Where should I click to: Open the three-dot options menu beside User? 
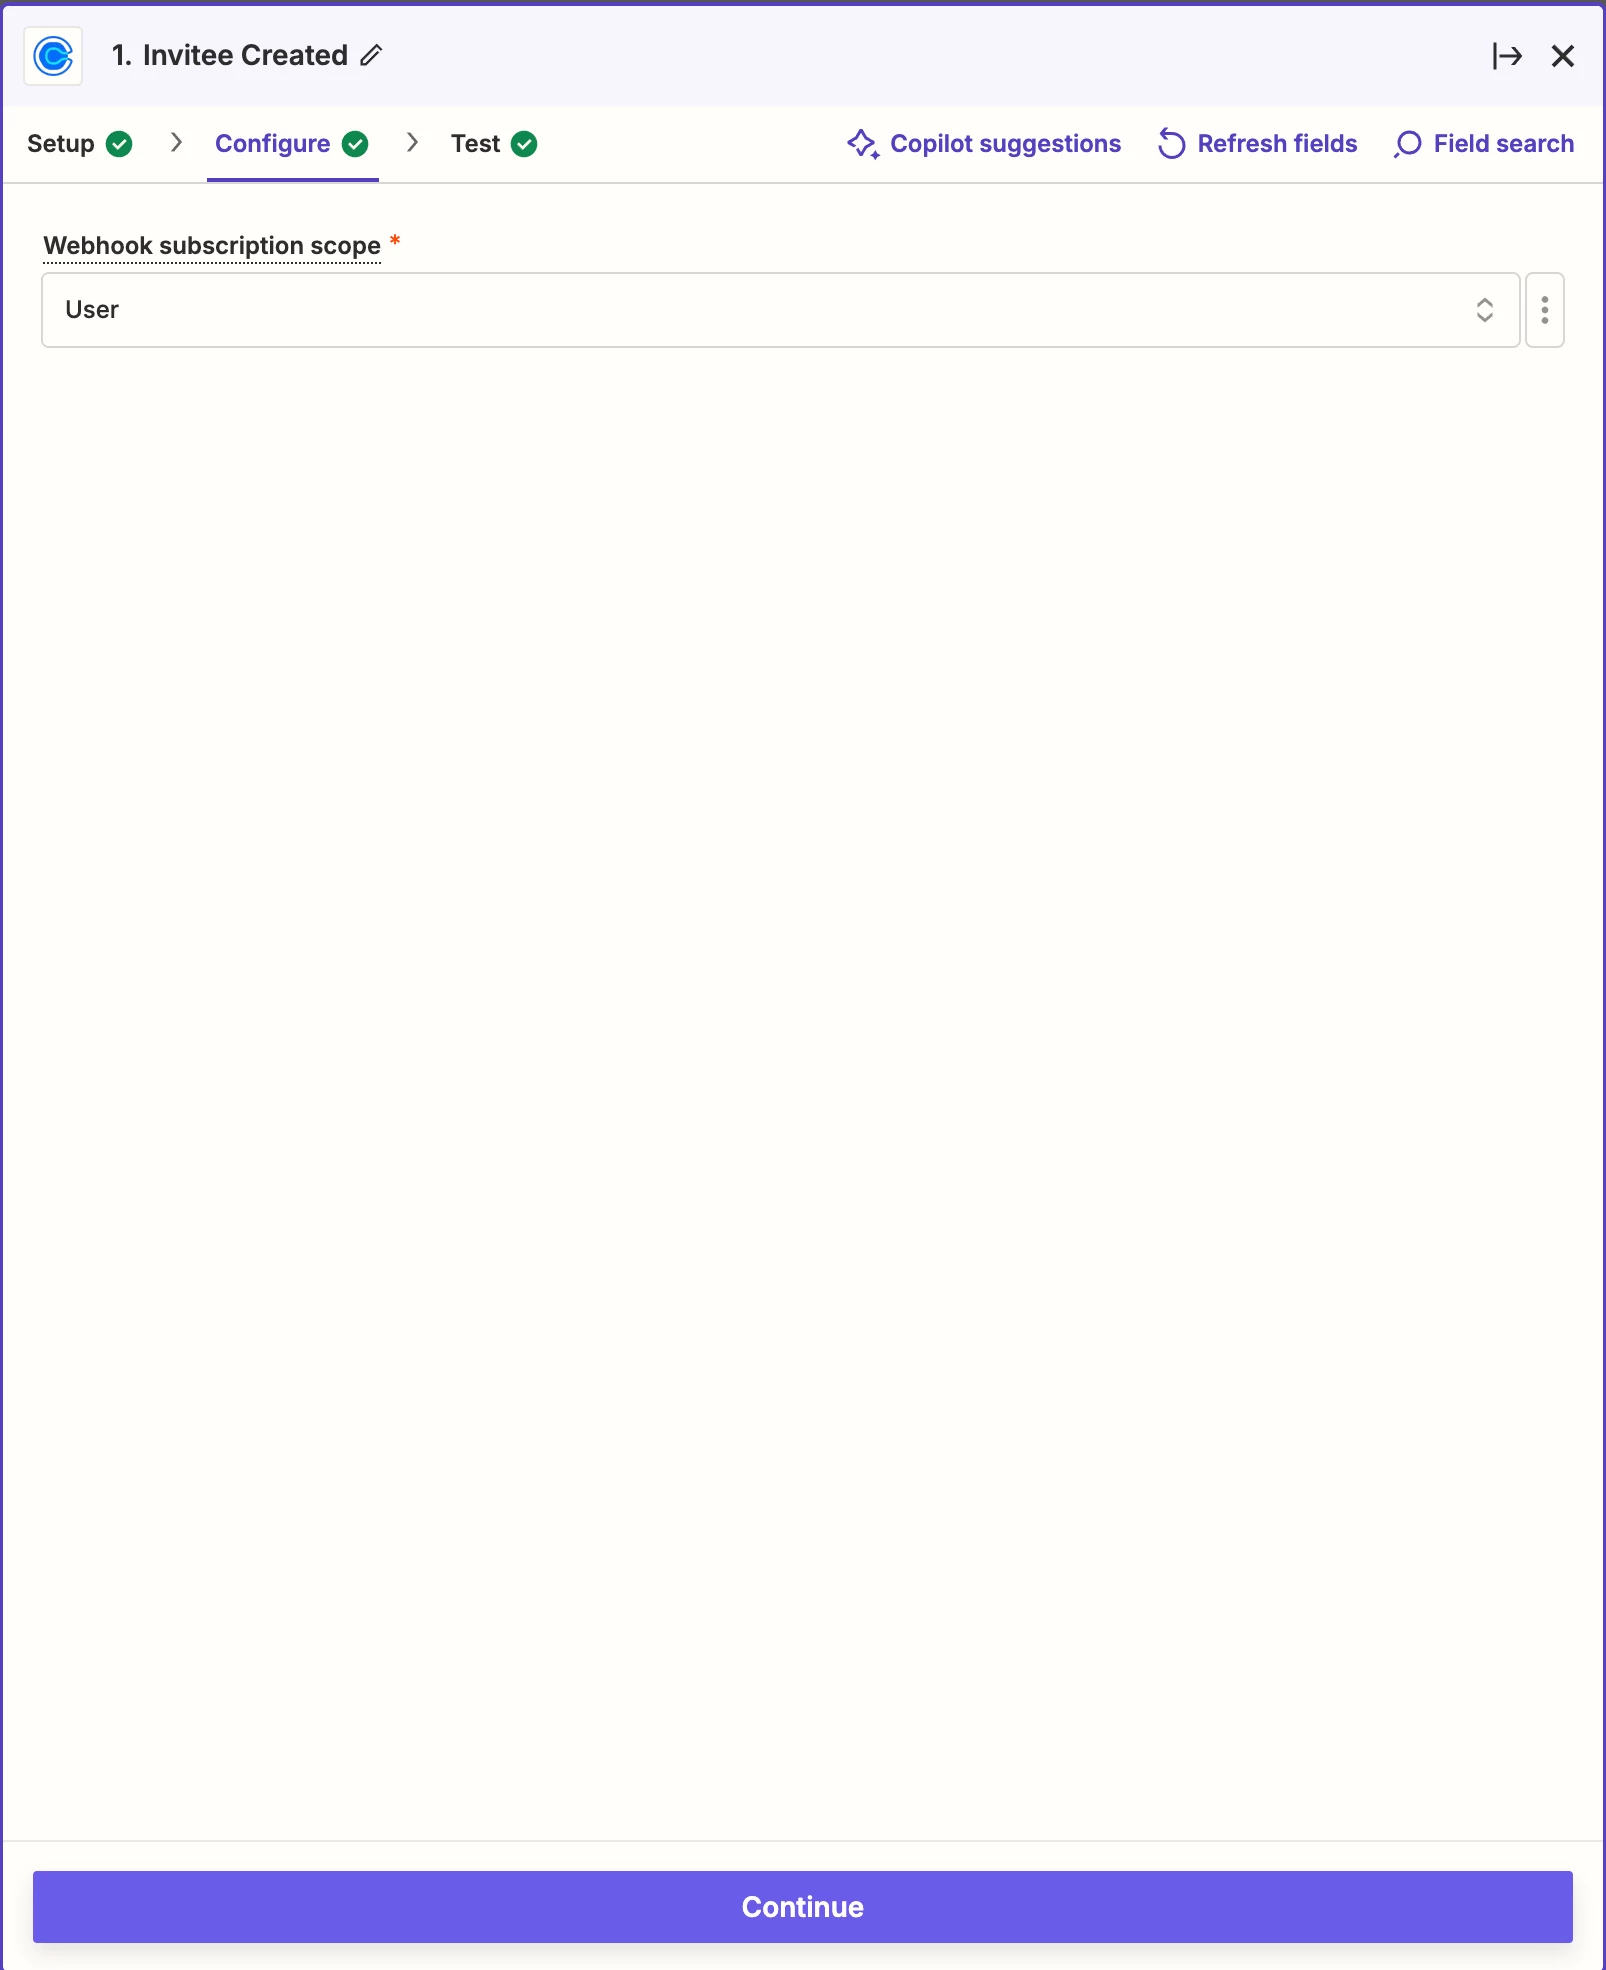tap(1545, 310)
